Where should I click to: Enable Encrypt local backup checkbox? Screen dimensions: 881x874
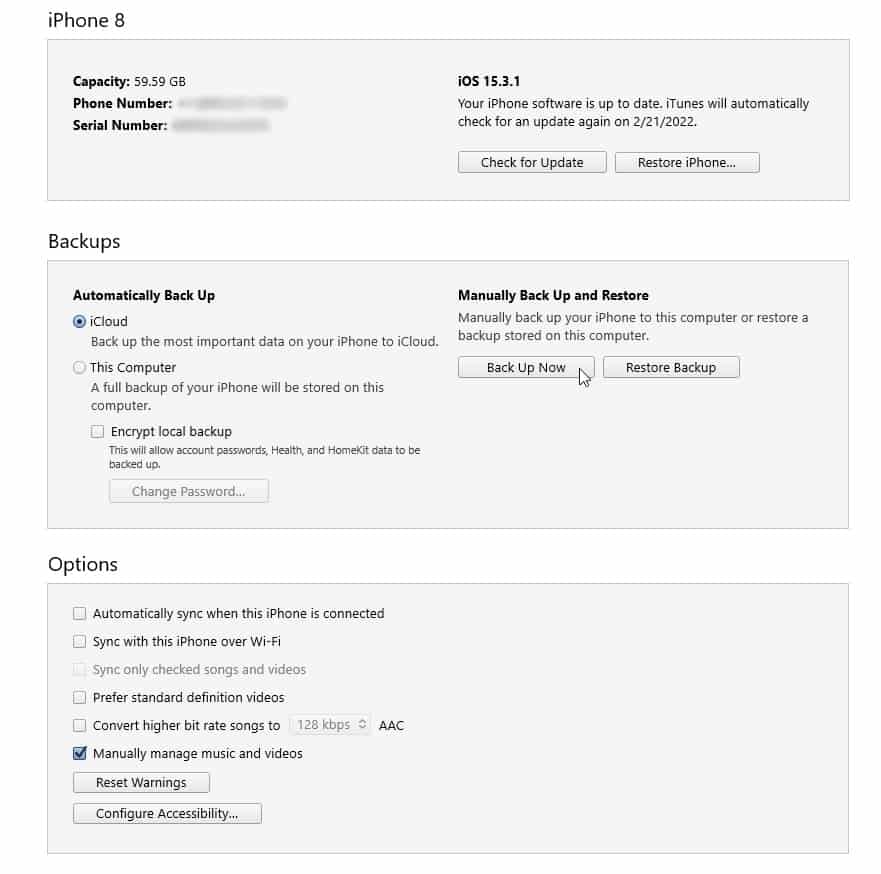[x=97, y=432]
